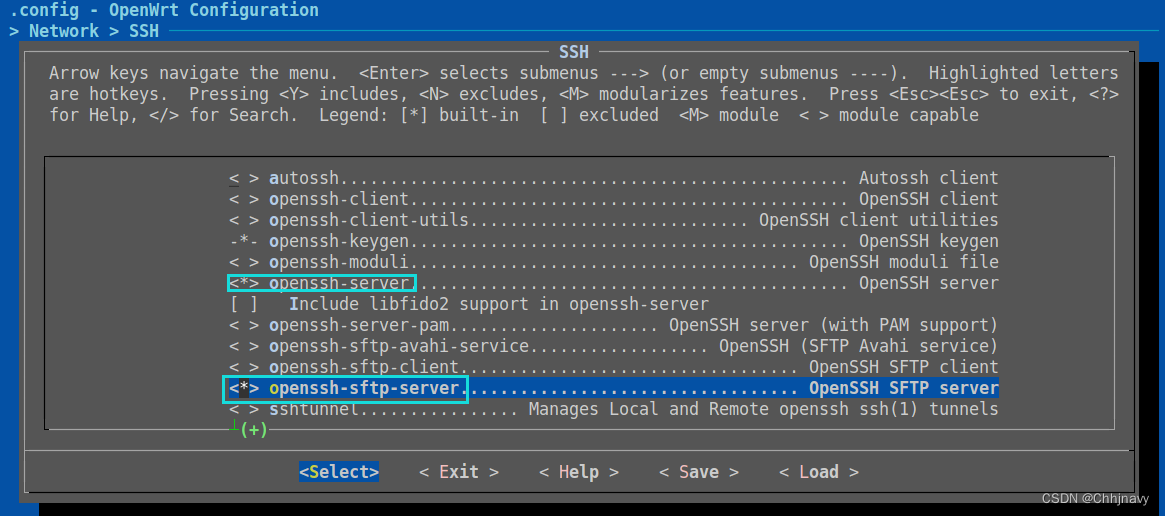Toggle the openssh-client selection box

244,199
